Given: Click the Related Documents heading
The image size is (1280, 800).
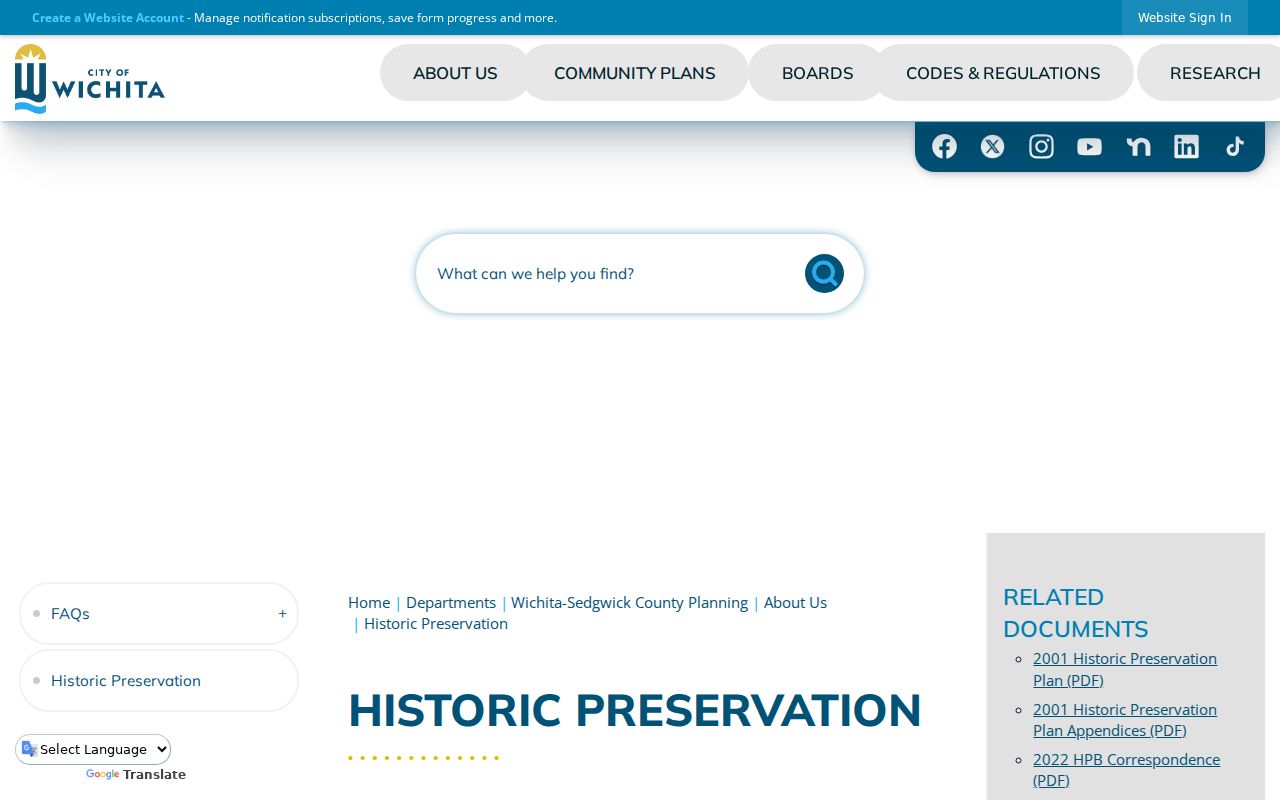Looking at the screenshot, I should coord(1076,613).
